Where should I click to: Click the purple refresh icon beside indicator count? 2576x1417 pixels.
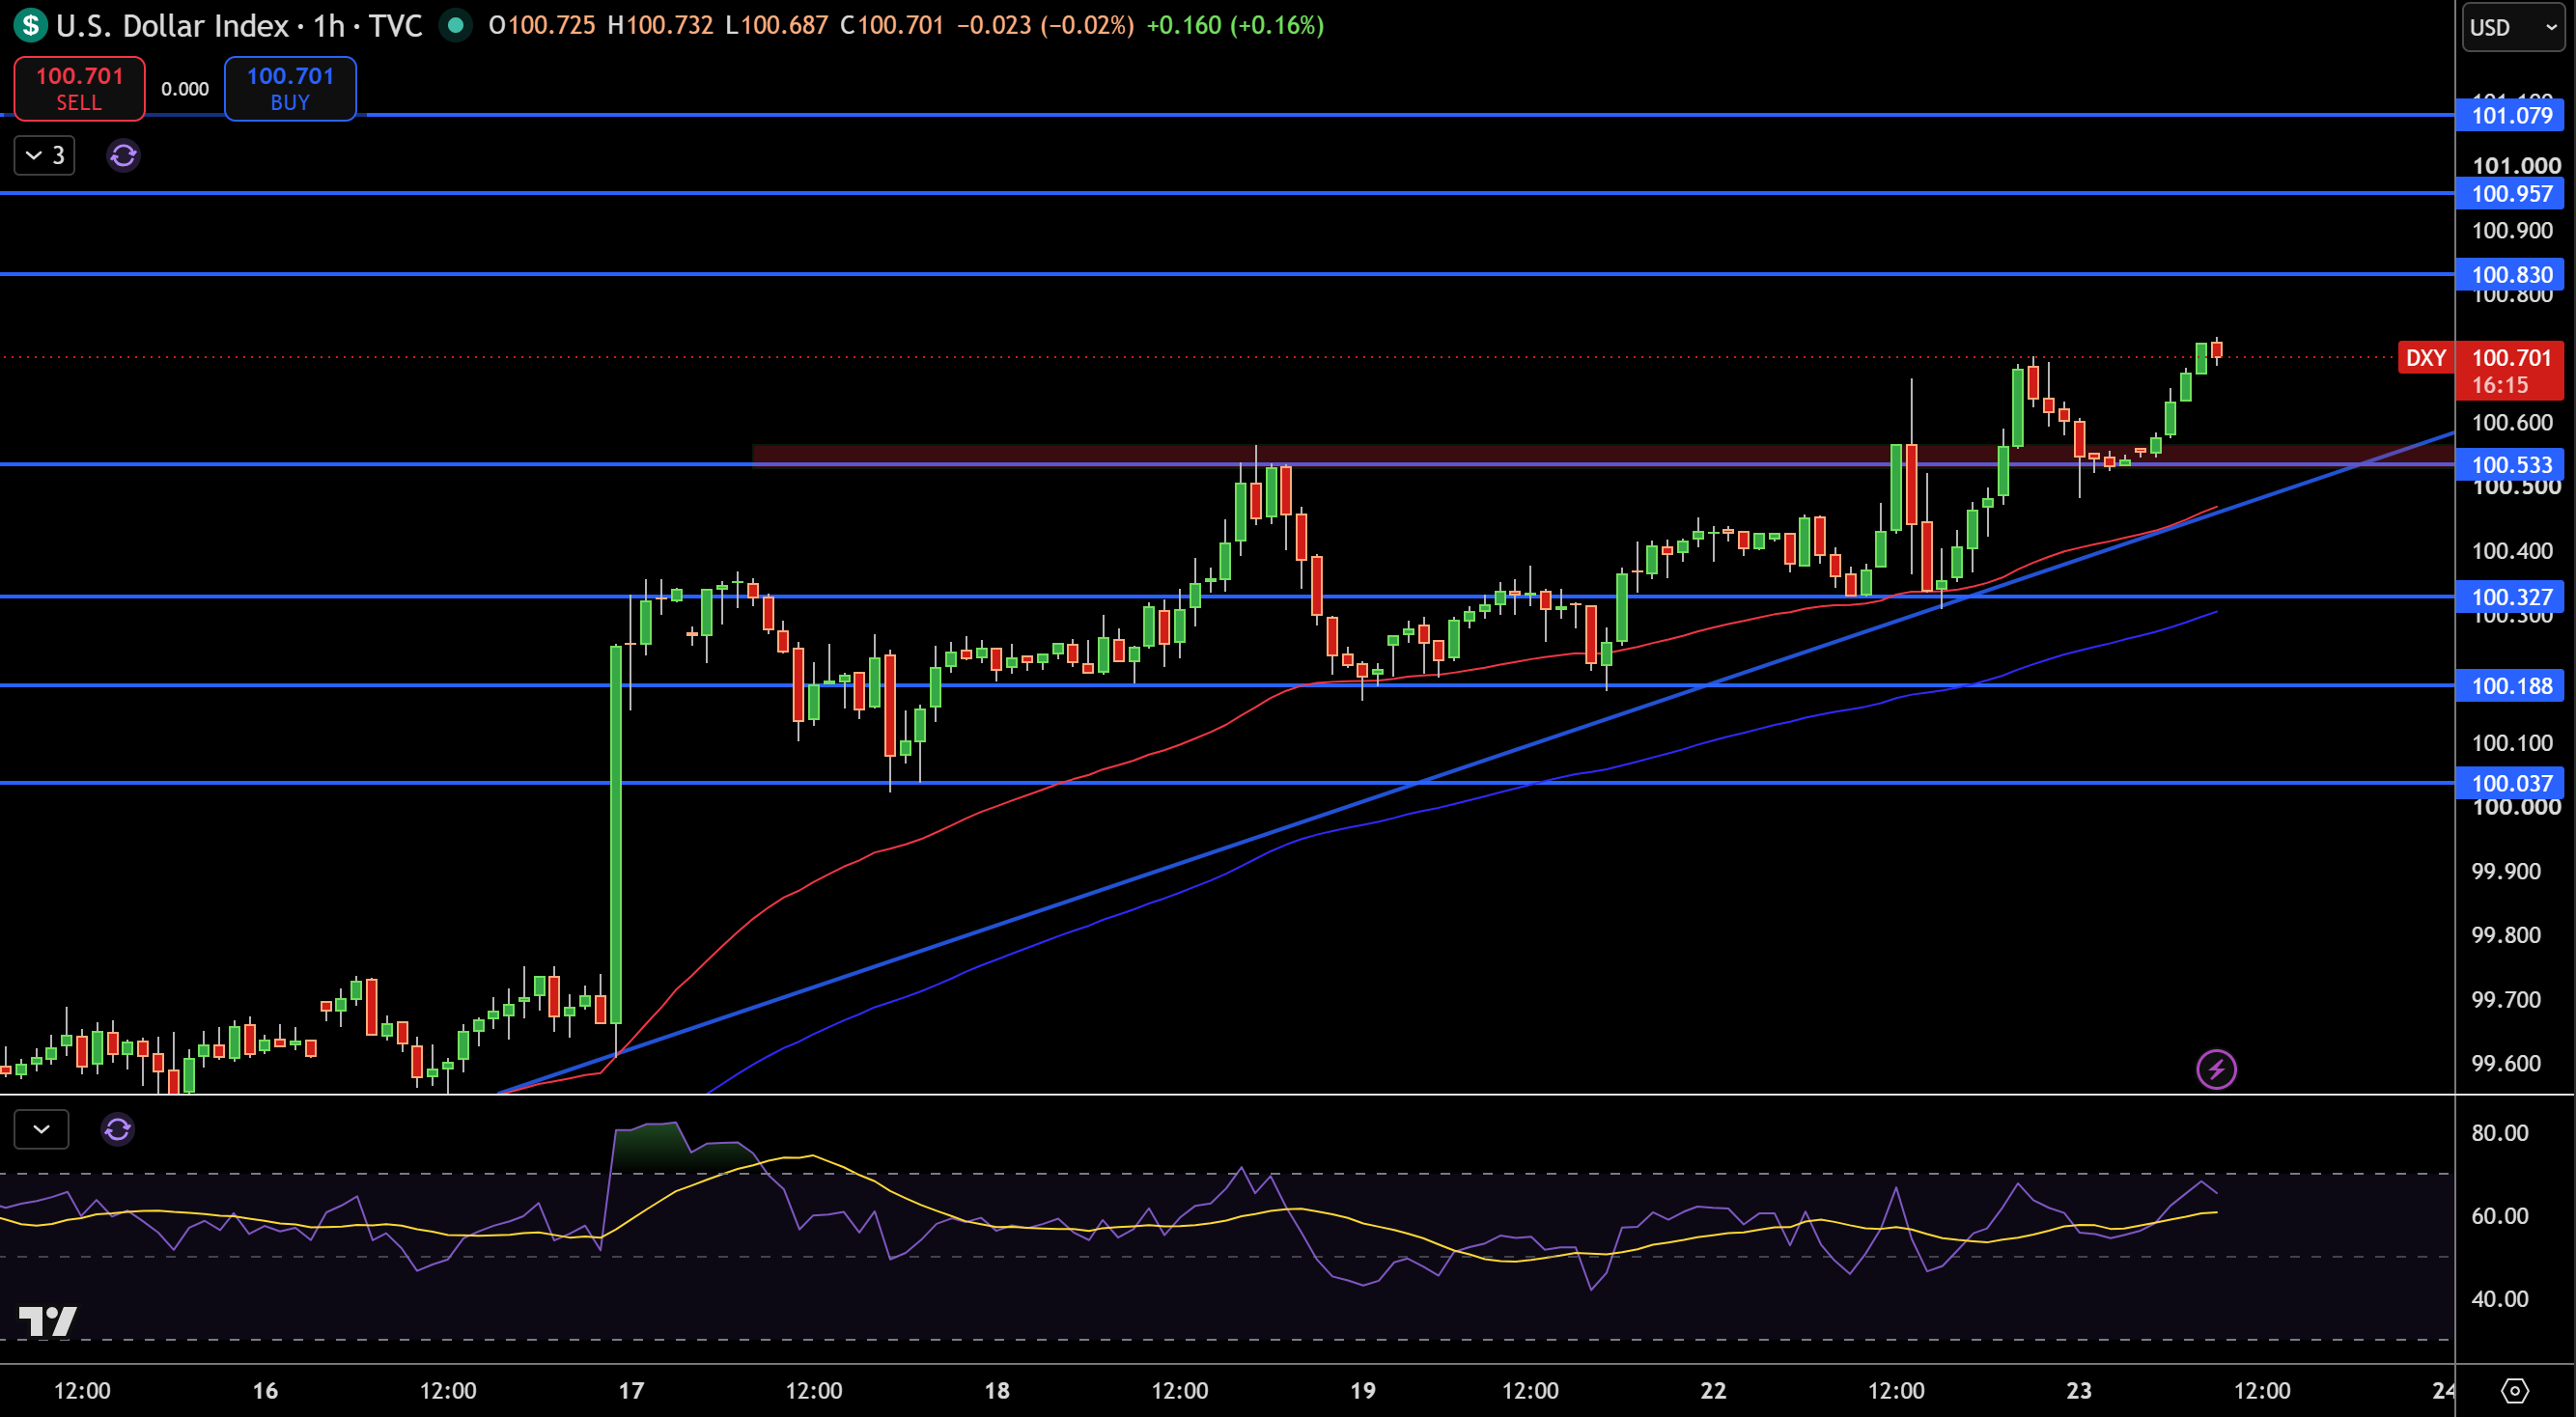[123, 156]
